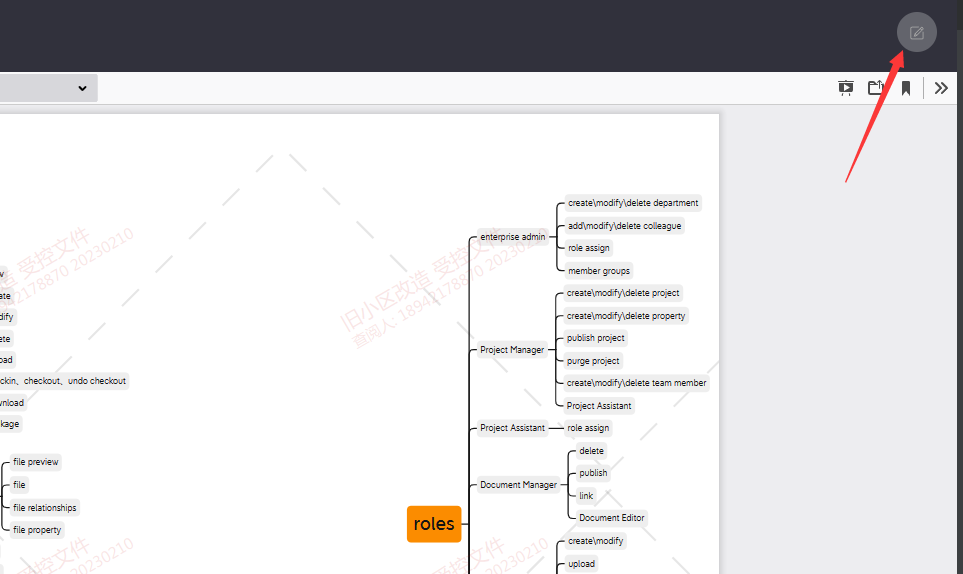Click the bookmark icon in toolbar

pyautogui.click(x=906, y=88)
